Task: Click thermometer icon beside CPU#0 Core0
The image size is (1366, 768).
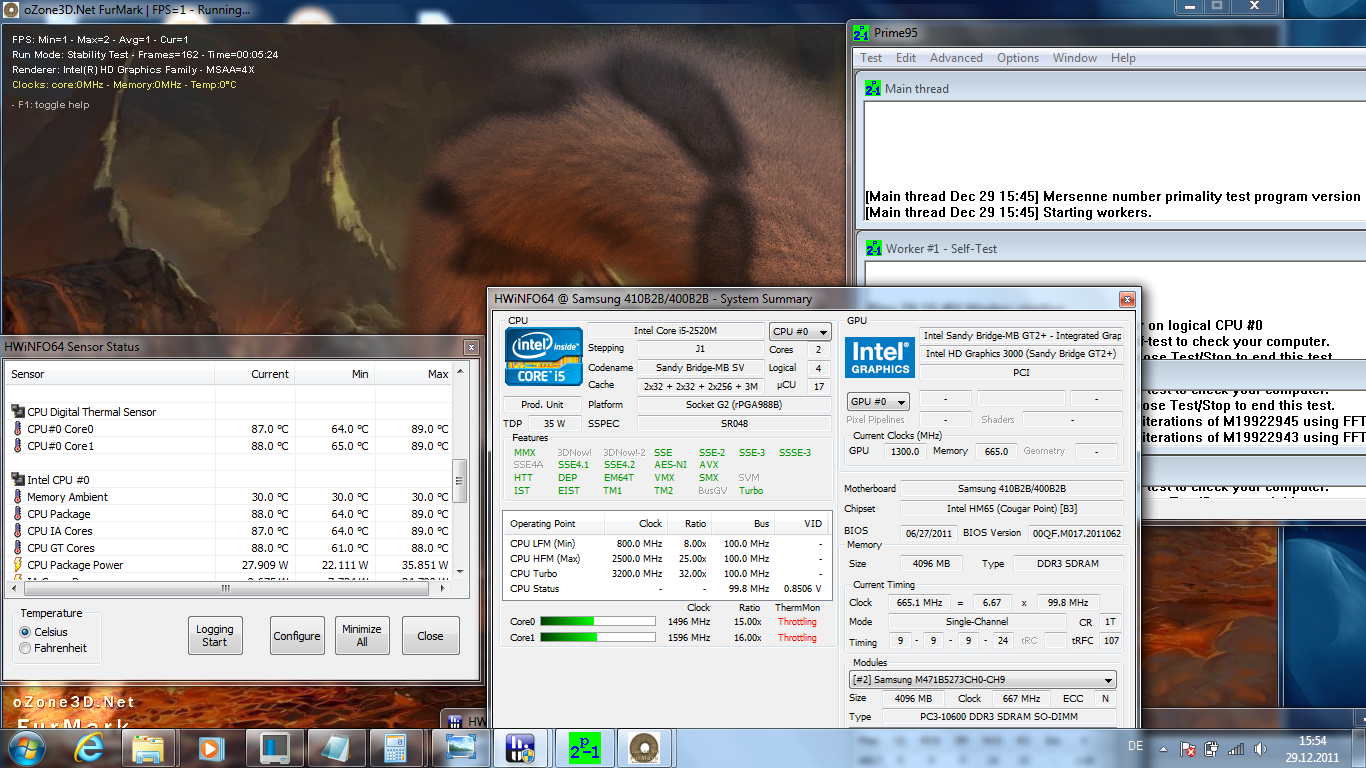Action: click(x=17, y=429)
